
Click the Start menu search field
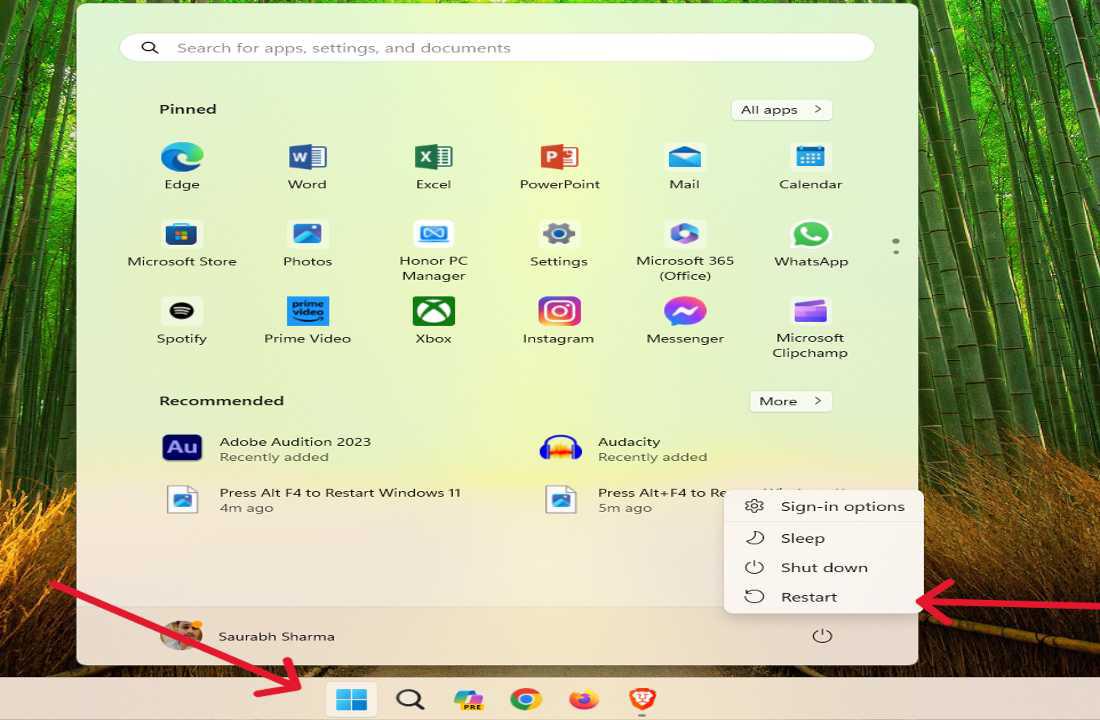[497, 48]
